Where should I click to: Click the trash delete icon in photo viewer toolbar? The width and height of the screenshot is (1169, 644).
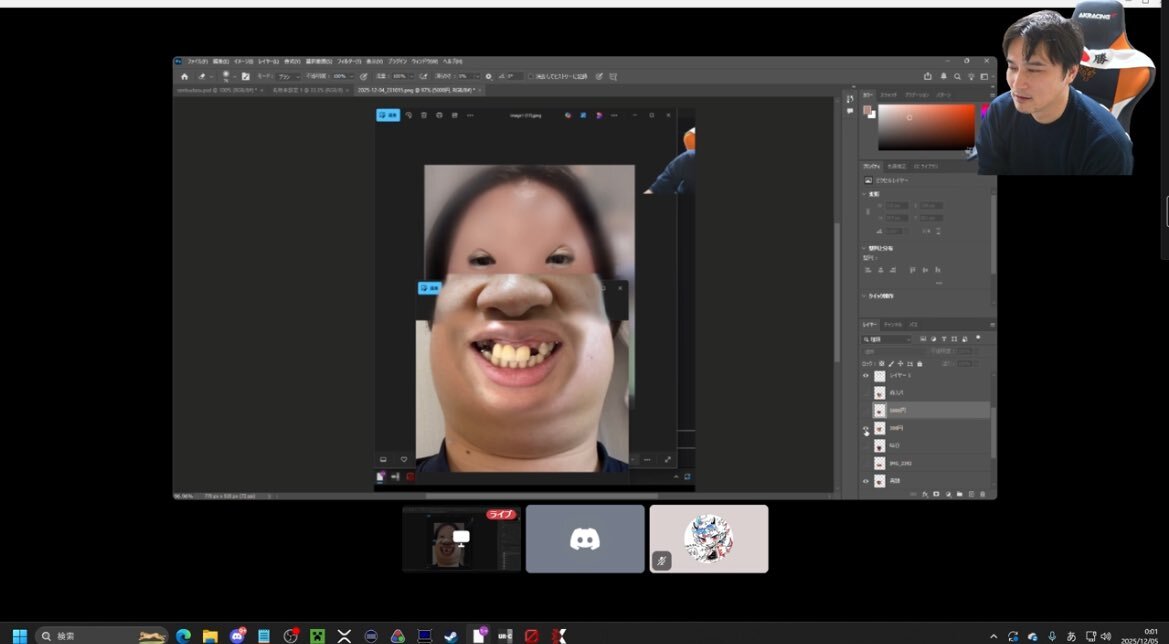coord(423,115)
